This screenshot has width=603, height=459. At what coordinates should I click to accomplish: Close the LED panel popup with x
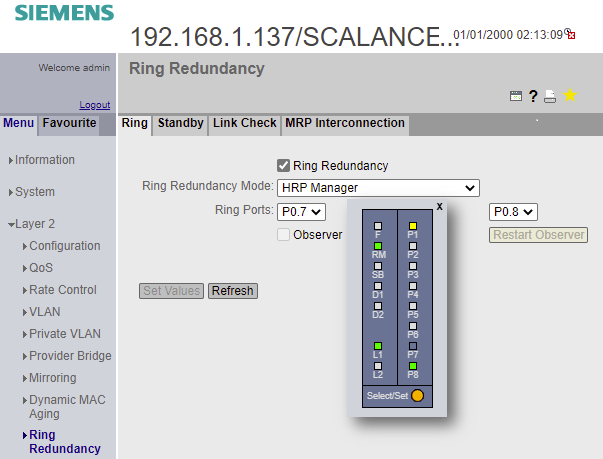point(439,206)
